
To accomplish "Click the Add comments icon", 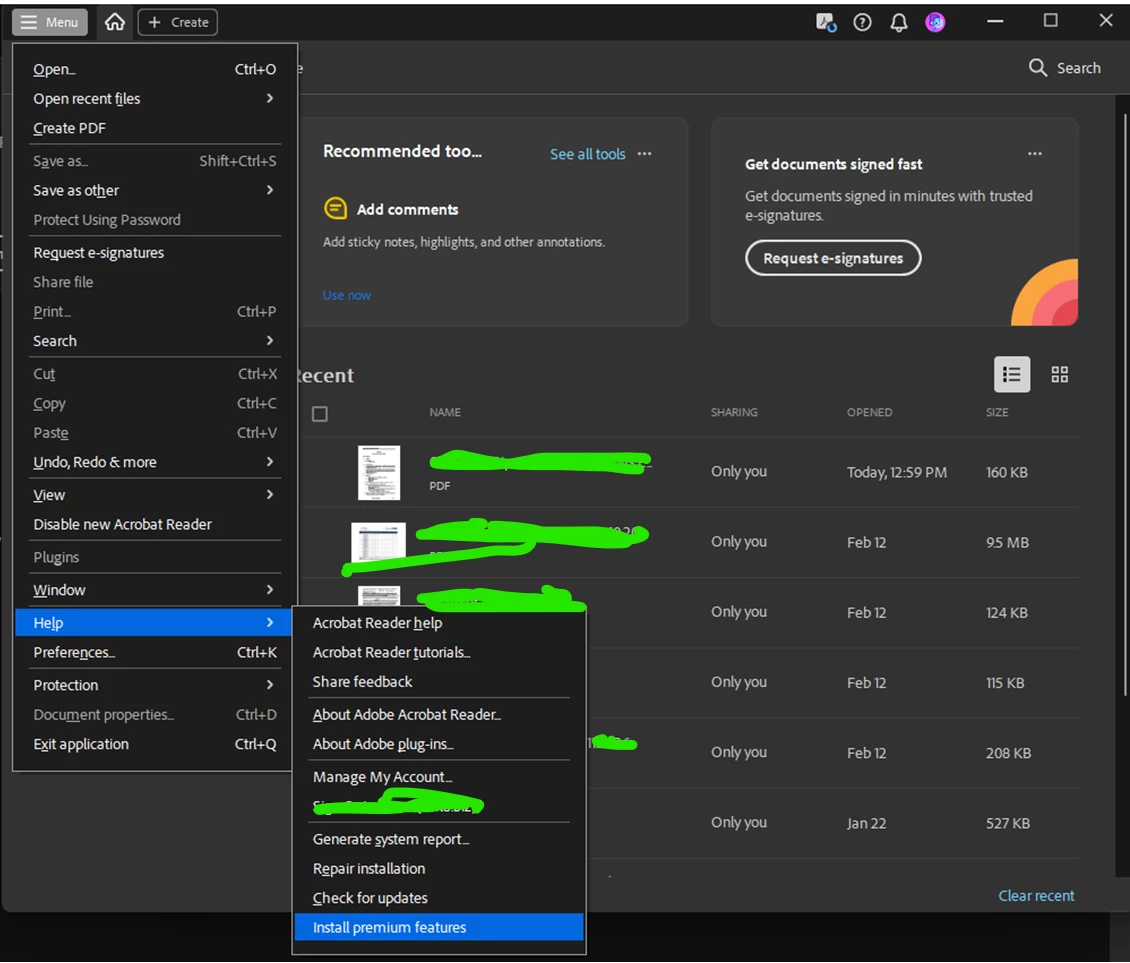I will click(x=335, y=209).
